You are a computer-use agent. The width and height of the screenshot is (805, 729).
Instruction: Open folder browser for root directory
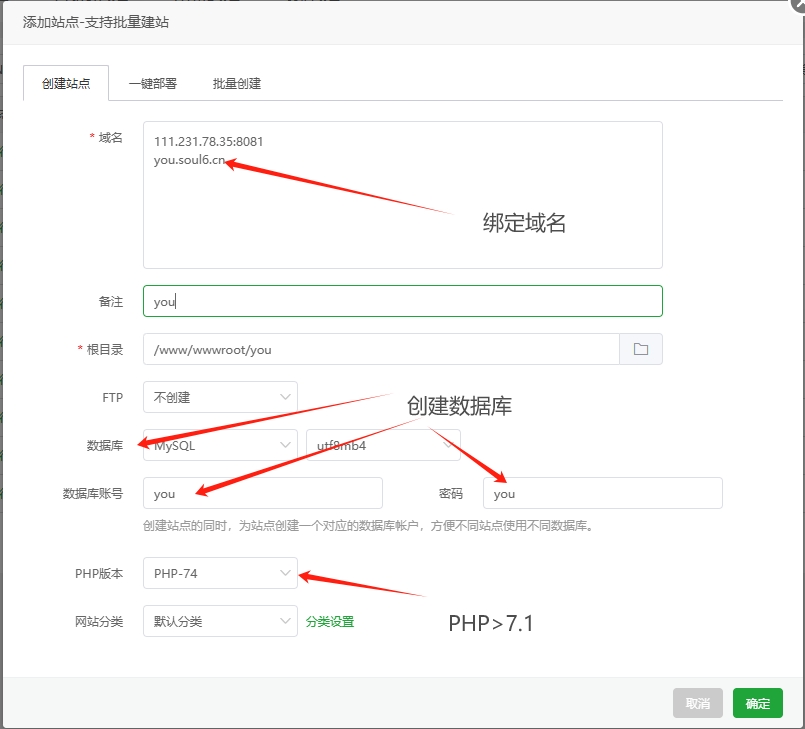(641, 349)
